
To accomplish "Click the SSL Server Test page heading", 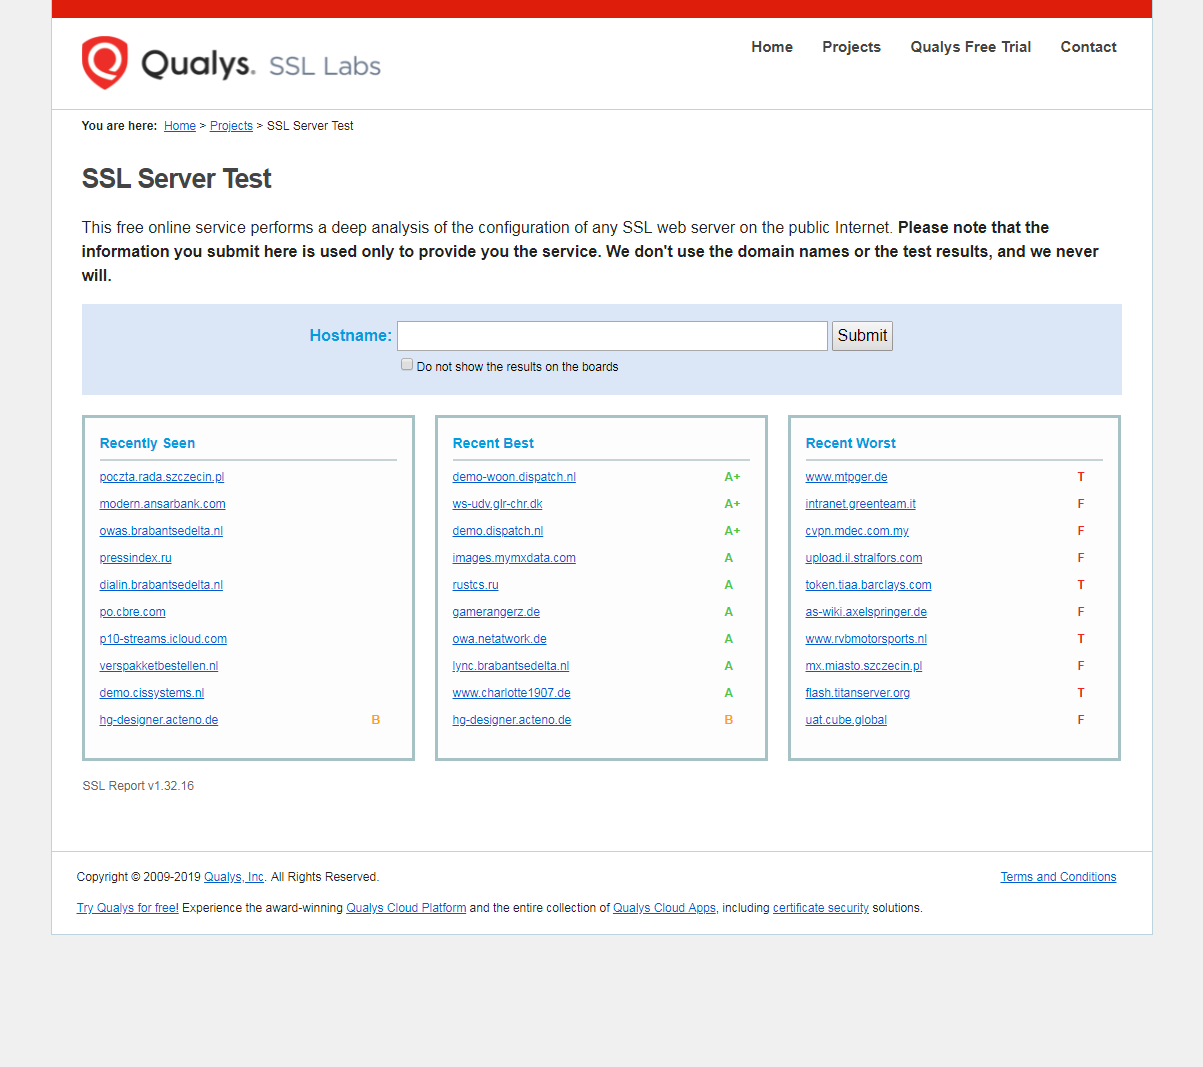I will (x=177, y=179).
